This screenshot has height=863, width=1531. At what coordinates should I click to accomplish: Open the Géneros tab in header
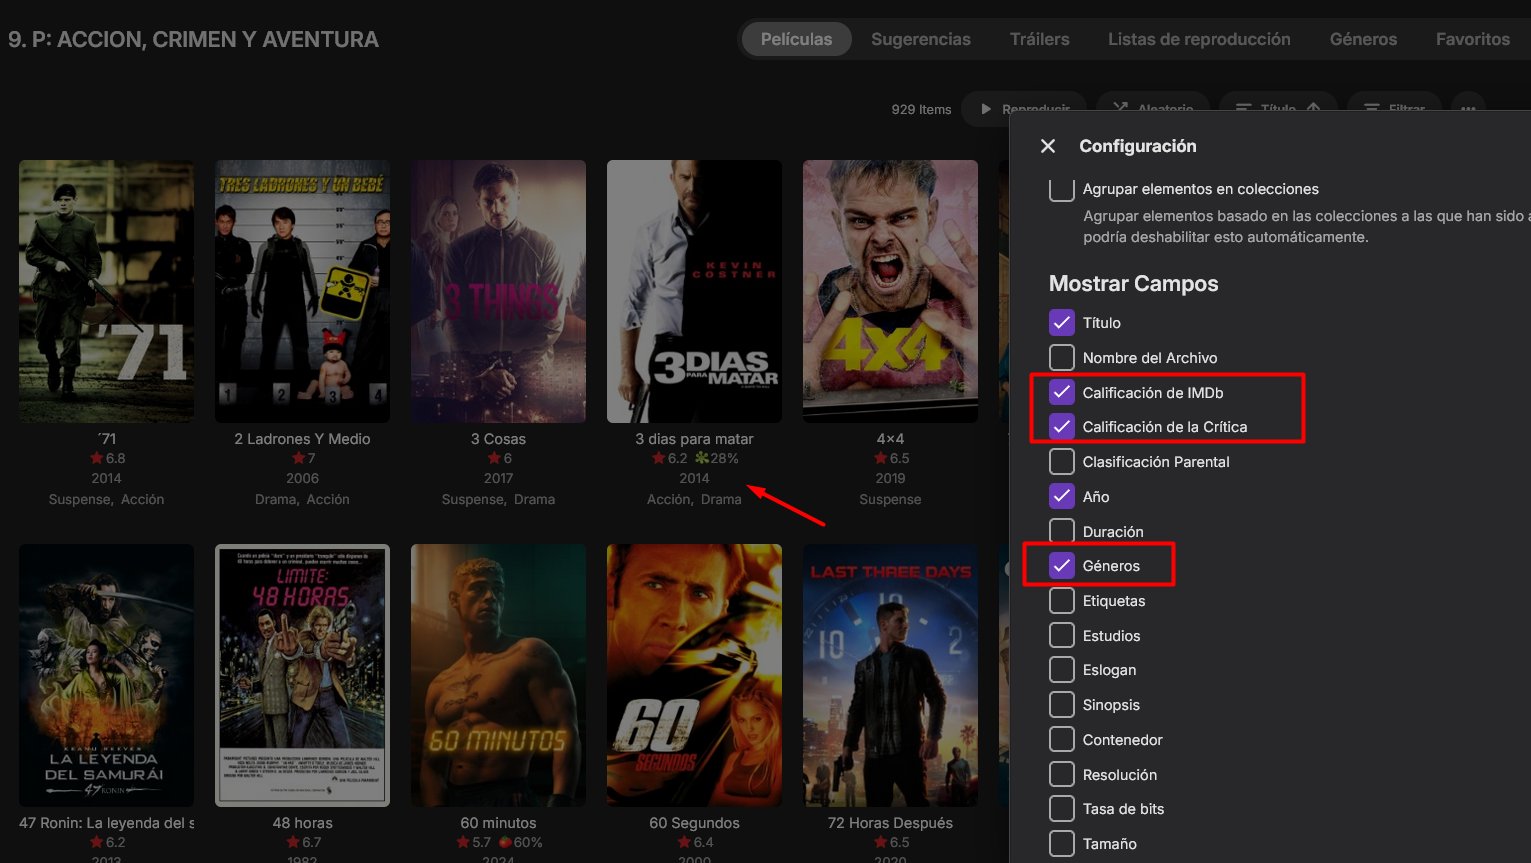coord(1363,39)
